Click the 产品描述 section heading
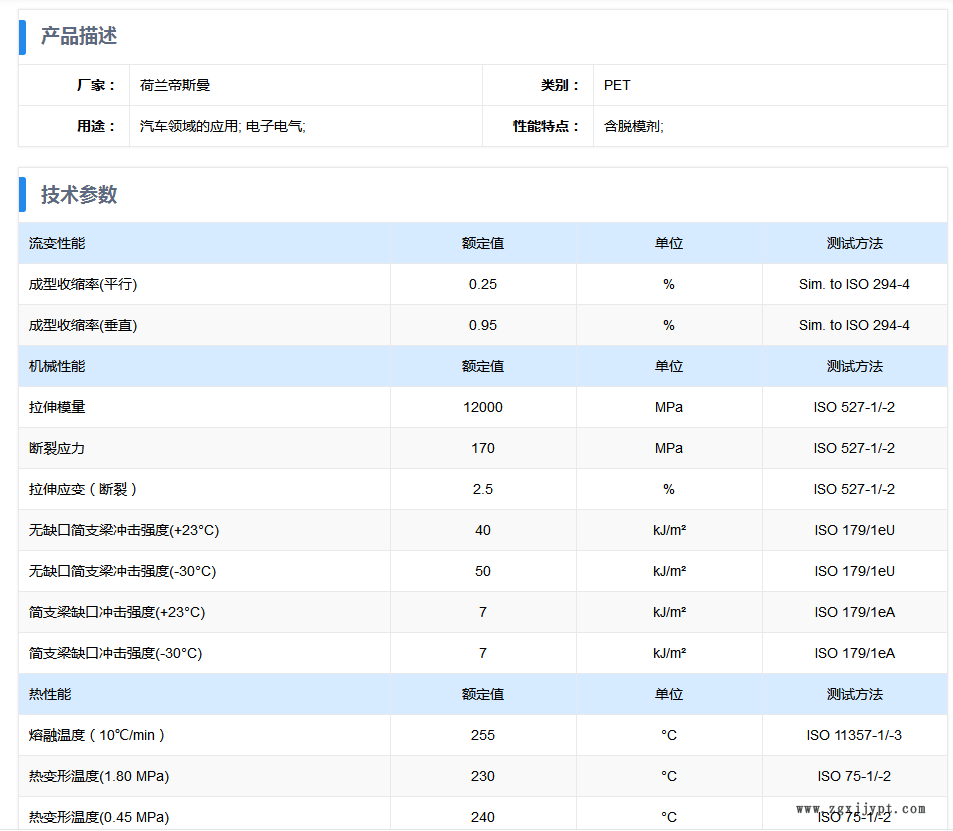953x831 pixels. point(79,37)
